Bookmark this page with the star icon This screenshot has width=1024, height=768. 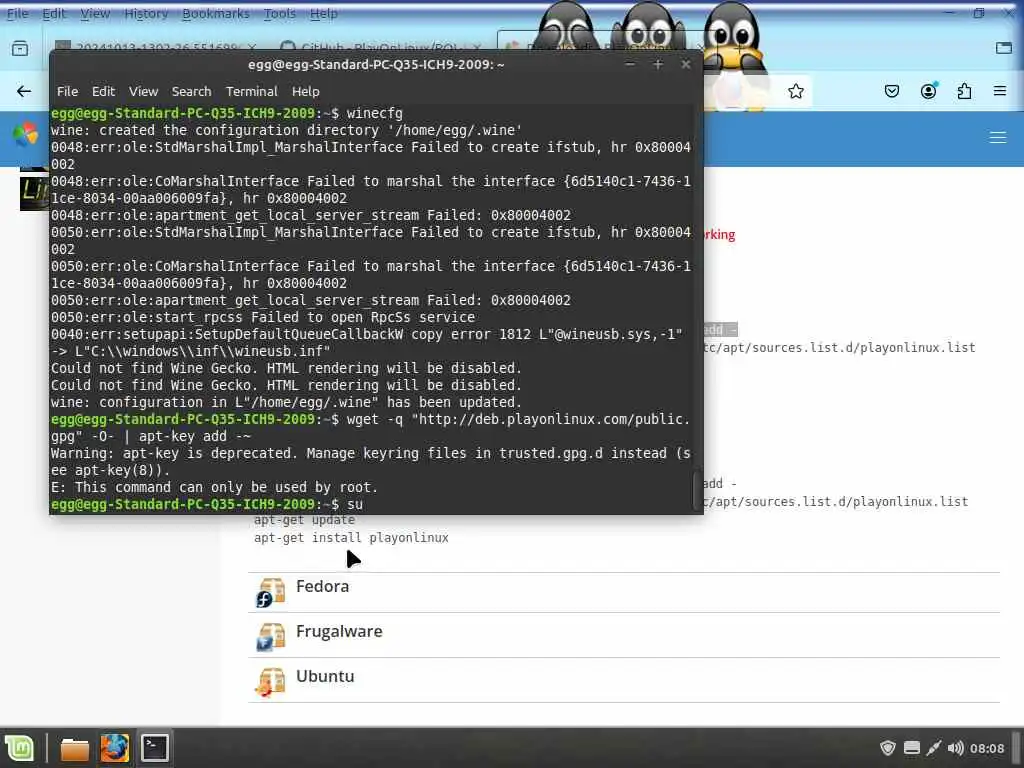tap(795, 91)
